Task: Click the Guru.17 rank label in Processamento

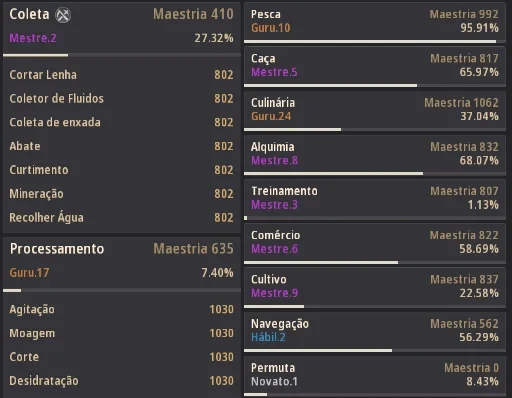Action: 29,273
